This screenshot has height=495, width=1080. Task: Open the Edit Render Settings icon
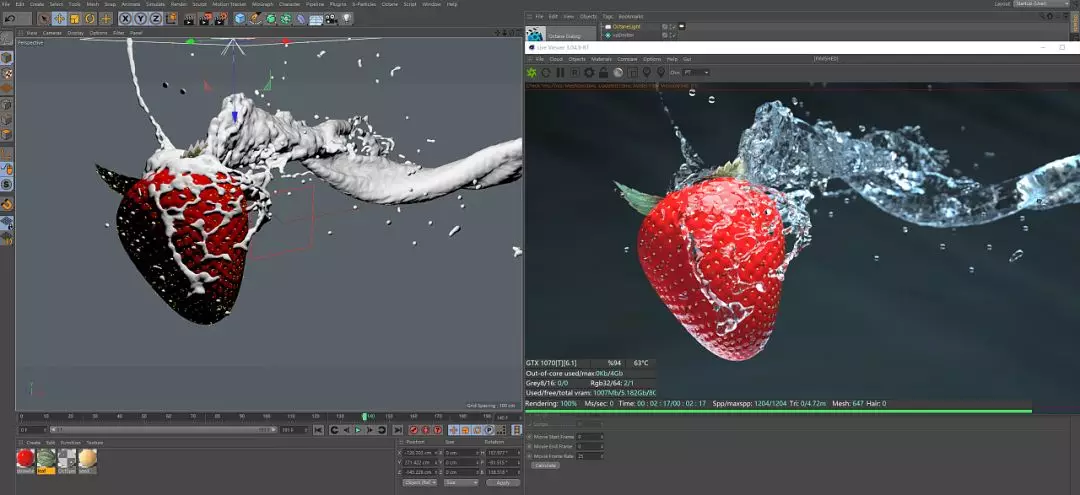tap(221, 19)
